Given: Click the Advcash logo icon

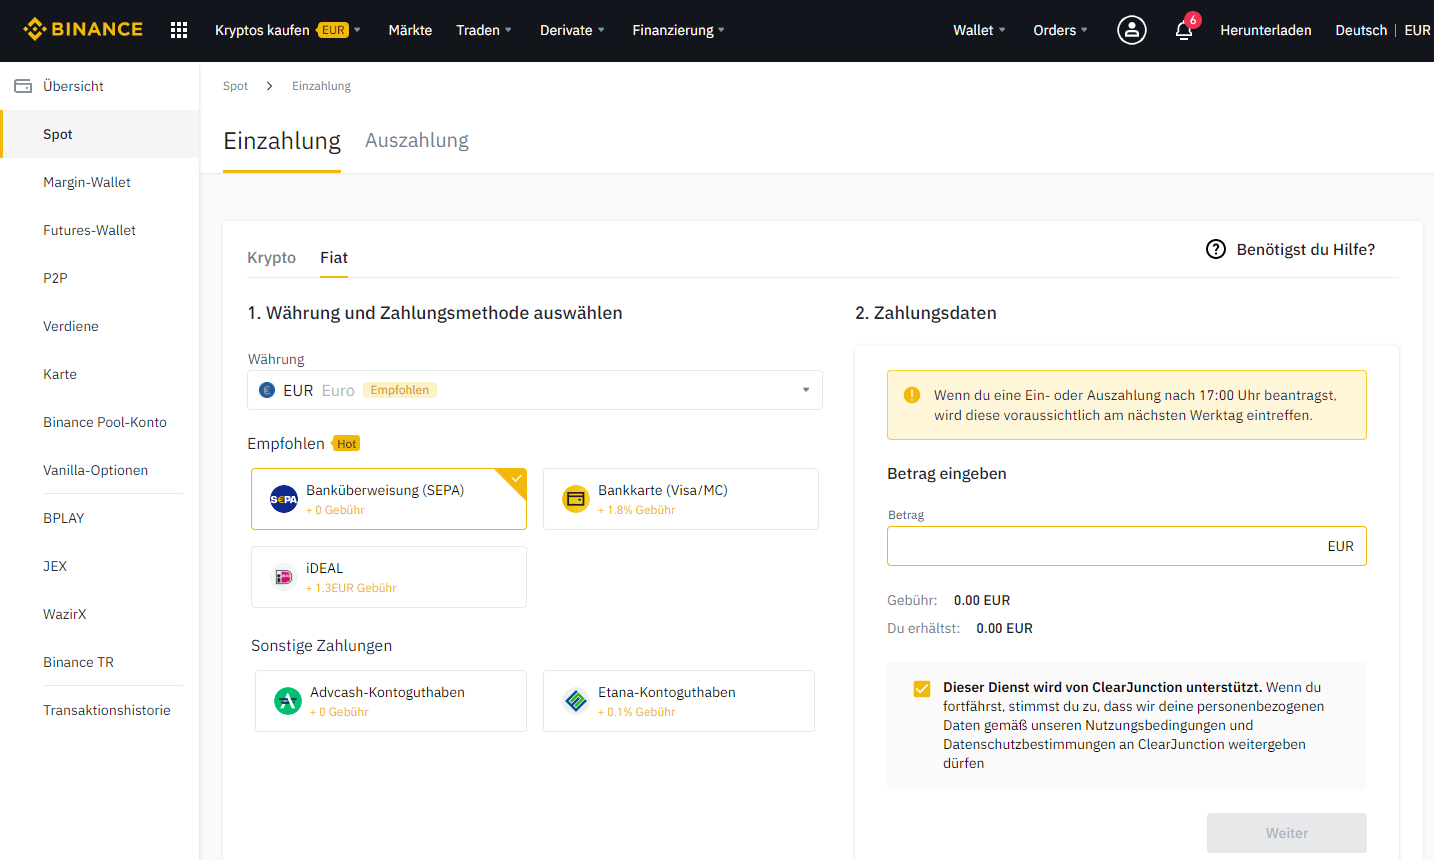Looking at the screenshot, I should [288, 701].
